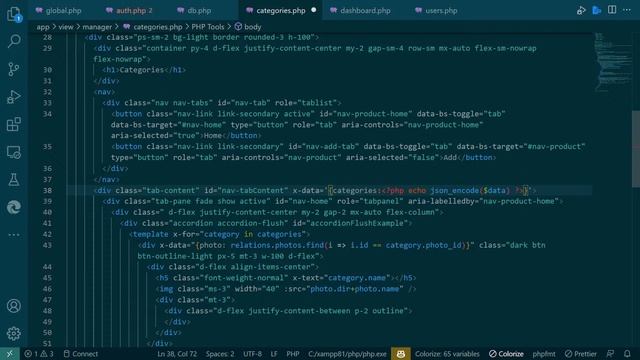Click the phpfmt status bar item
640x360 pixels.
(x=544, y=354)
